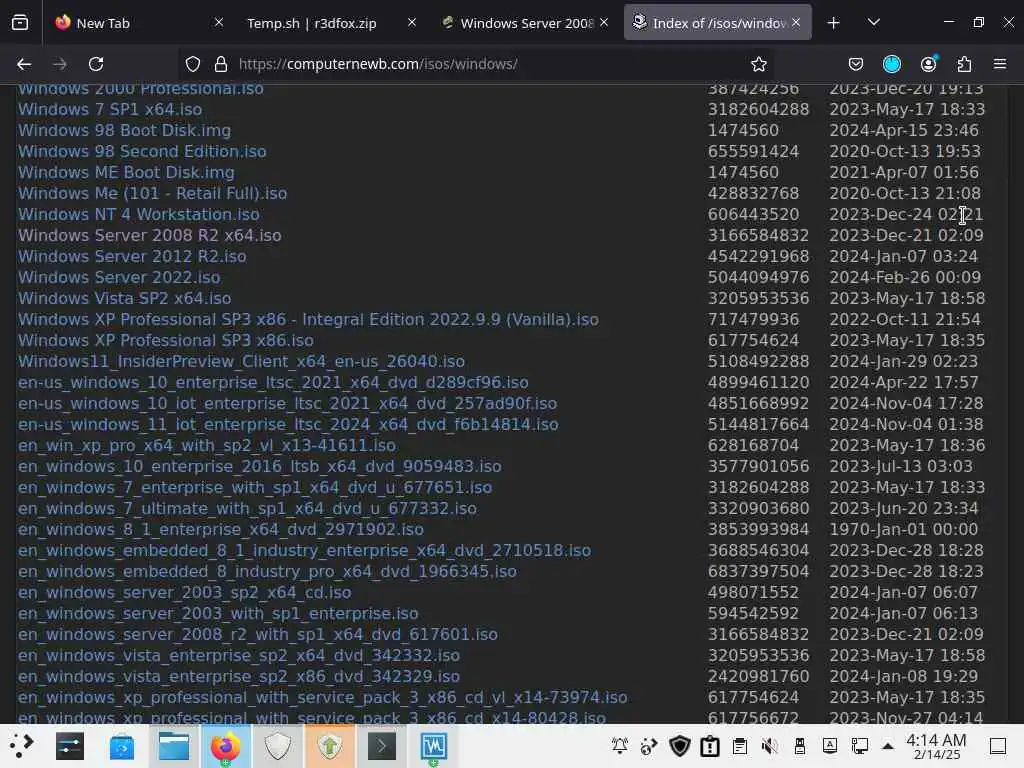Open en_windows_server_2003_sp2_x64_cd.iso
The width and height of the screenshot is (1024, 768).
click(184, 592)
